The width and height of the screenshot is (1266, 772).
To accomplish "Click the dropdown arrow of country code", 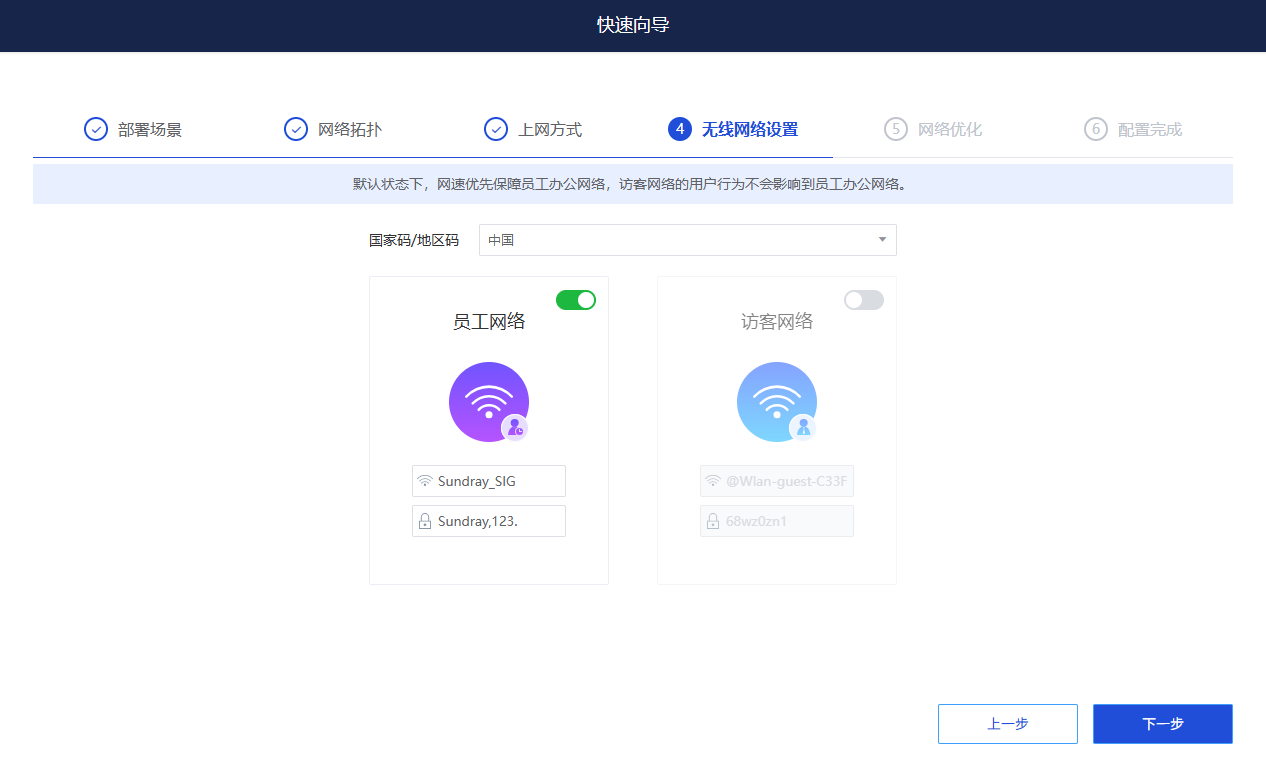I will pyautogui.click(x=882, y=240).
